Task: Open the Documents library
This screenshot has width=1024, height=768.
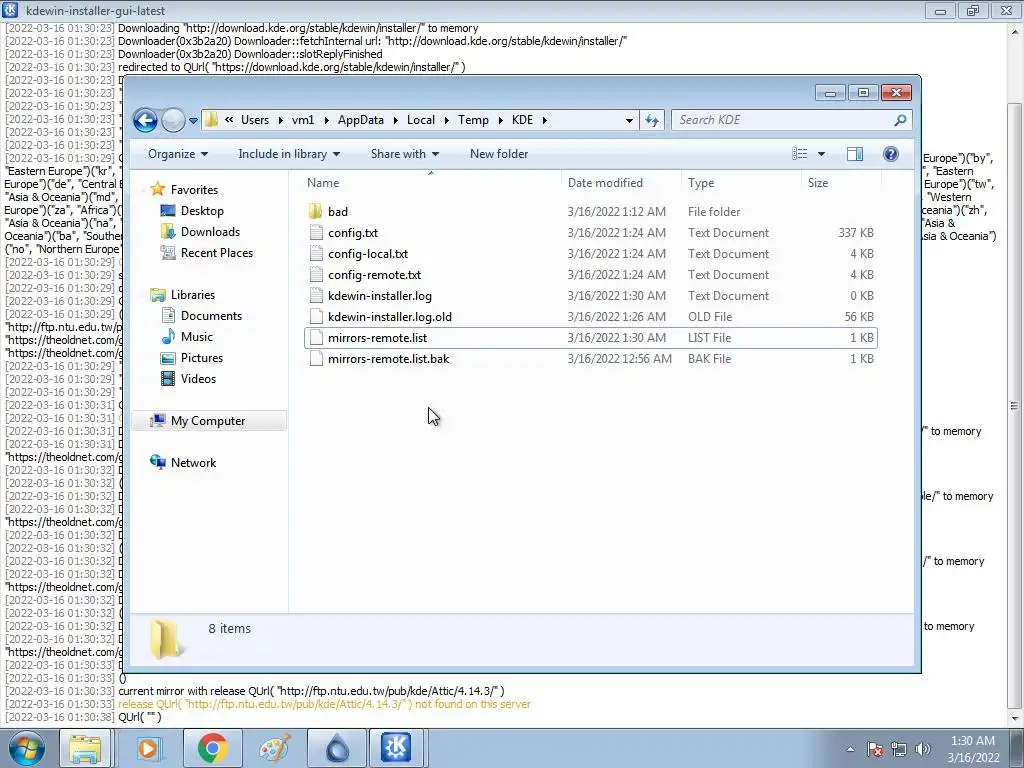Action: point(211,315)
